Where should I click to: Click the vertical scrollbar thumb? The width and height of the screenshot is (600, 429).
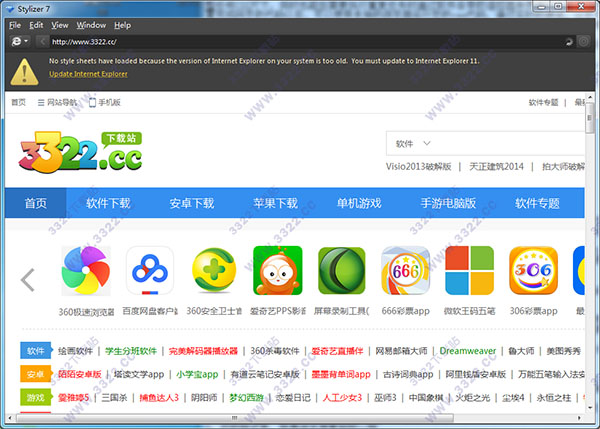[x=589, y=118]
